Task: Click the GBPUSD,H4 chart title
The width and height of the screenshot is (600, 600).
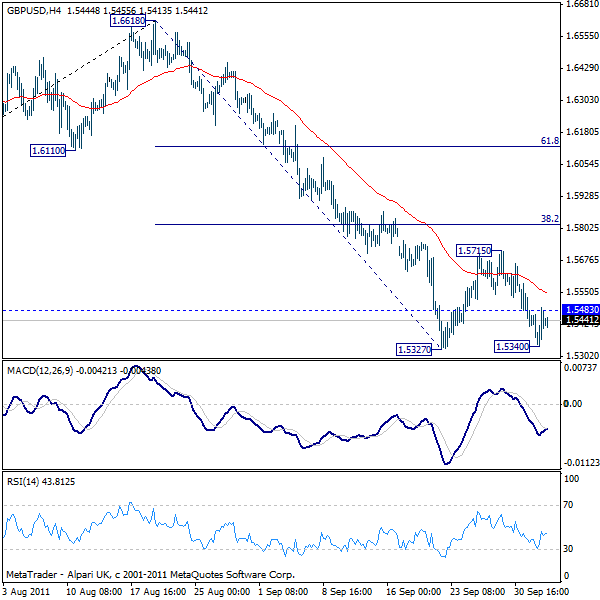Action: click(34, 11)
